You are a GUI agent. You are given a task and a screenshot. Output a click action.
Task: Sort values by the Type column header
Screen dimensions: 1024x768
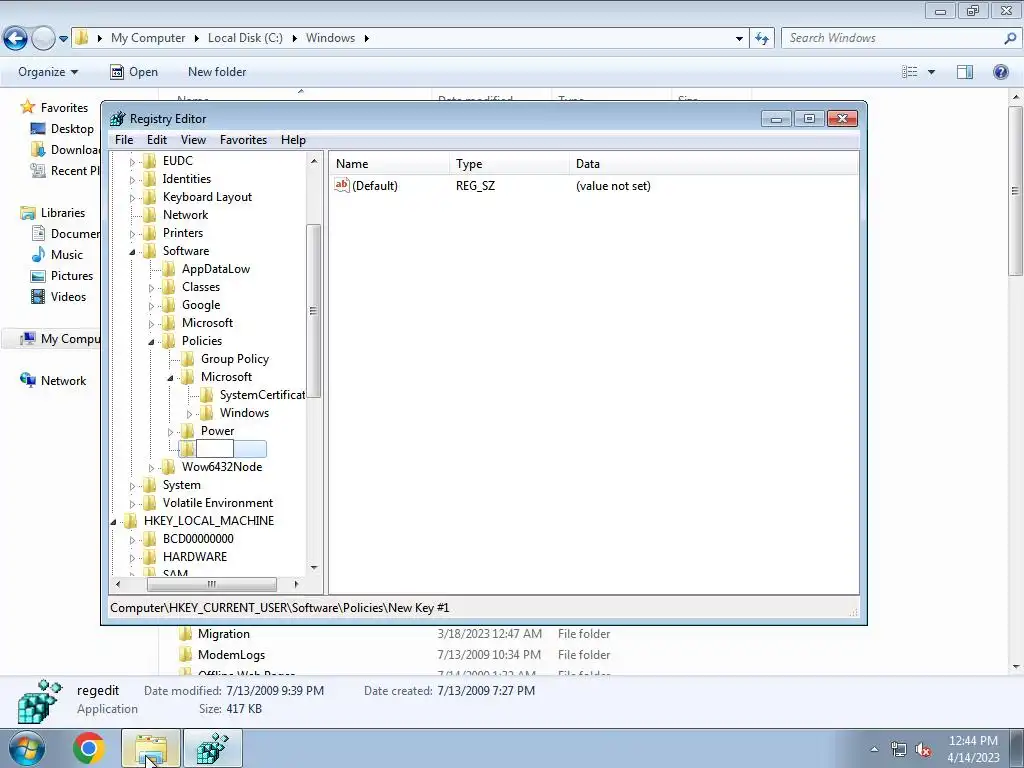tap(509, 164)
